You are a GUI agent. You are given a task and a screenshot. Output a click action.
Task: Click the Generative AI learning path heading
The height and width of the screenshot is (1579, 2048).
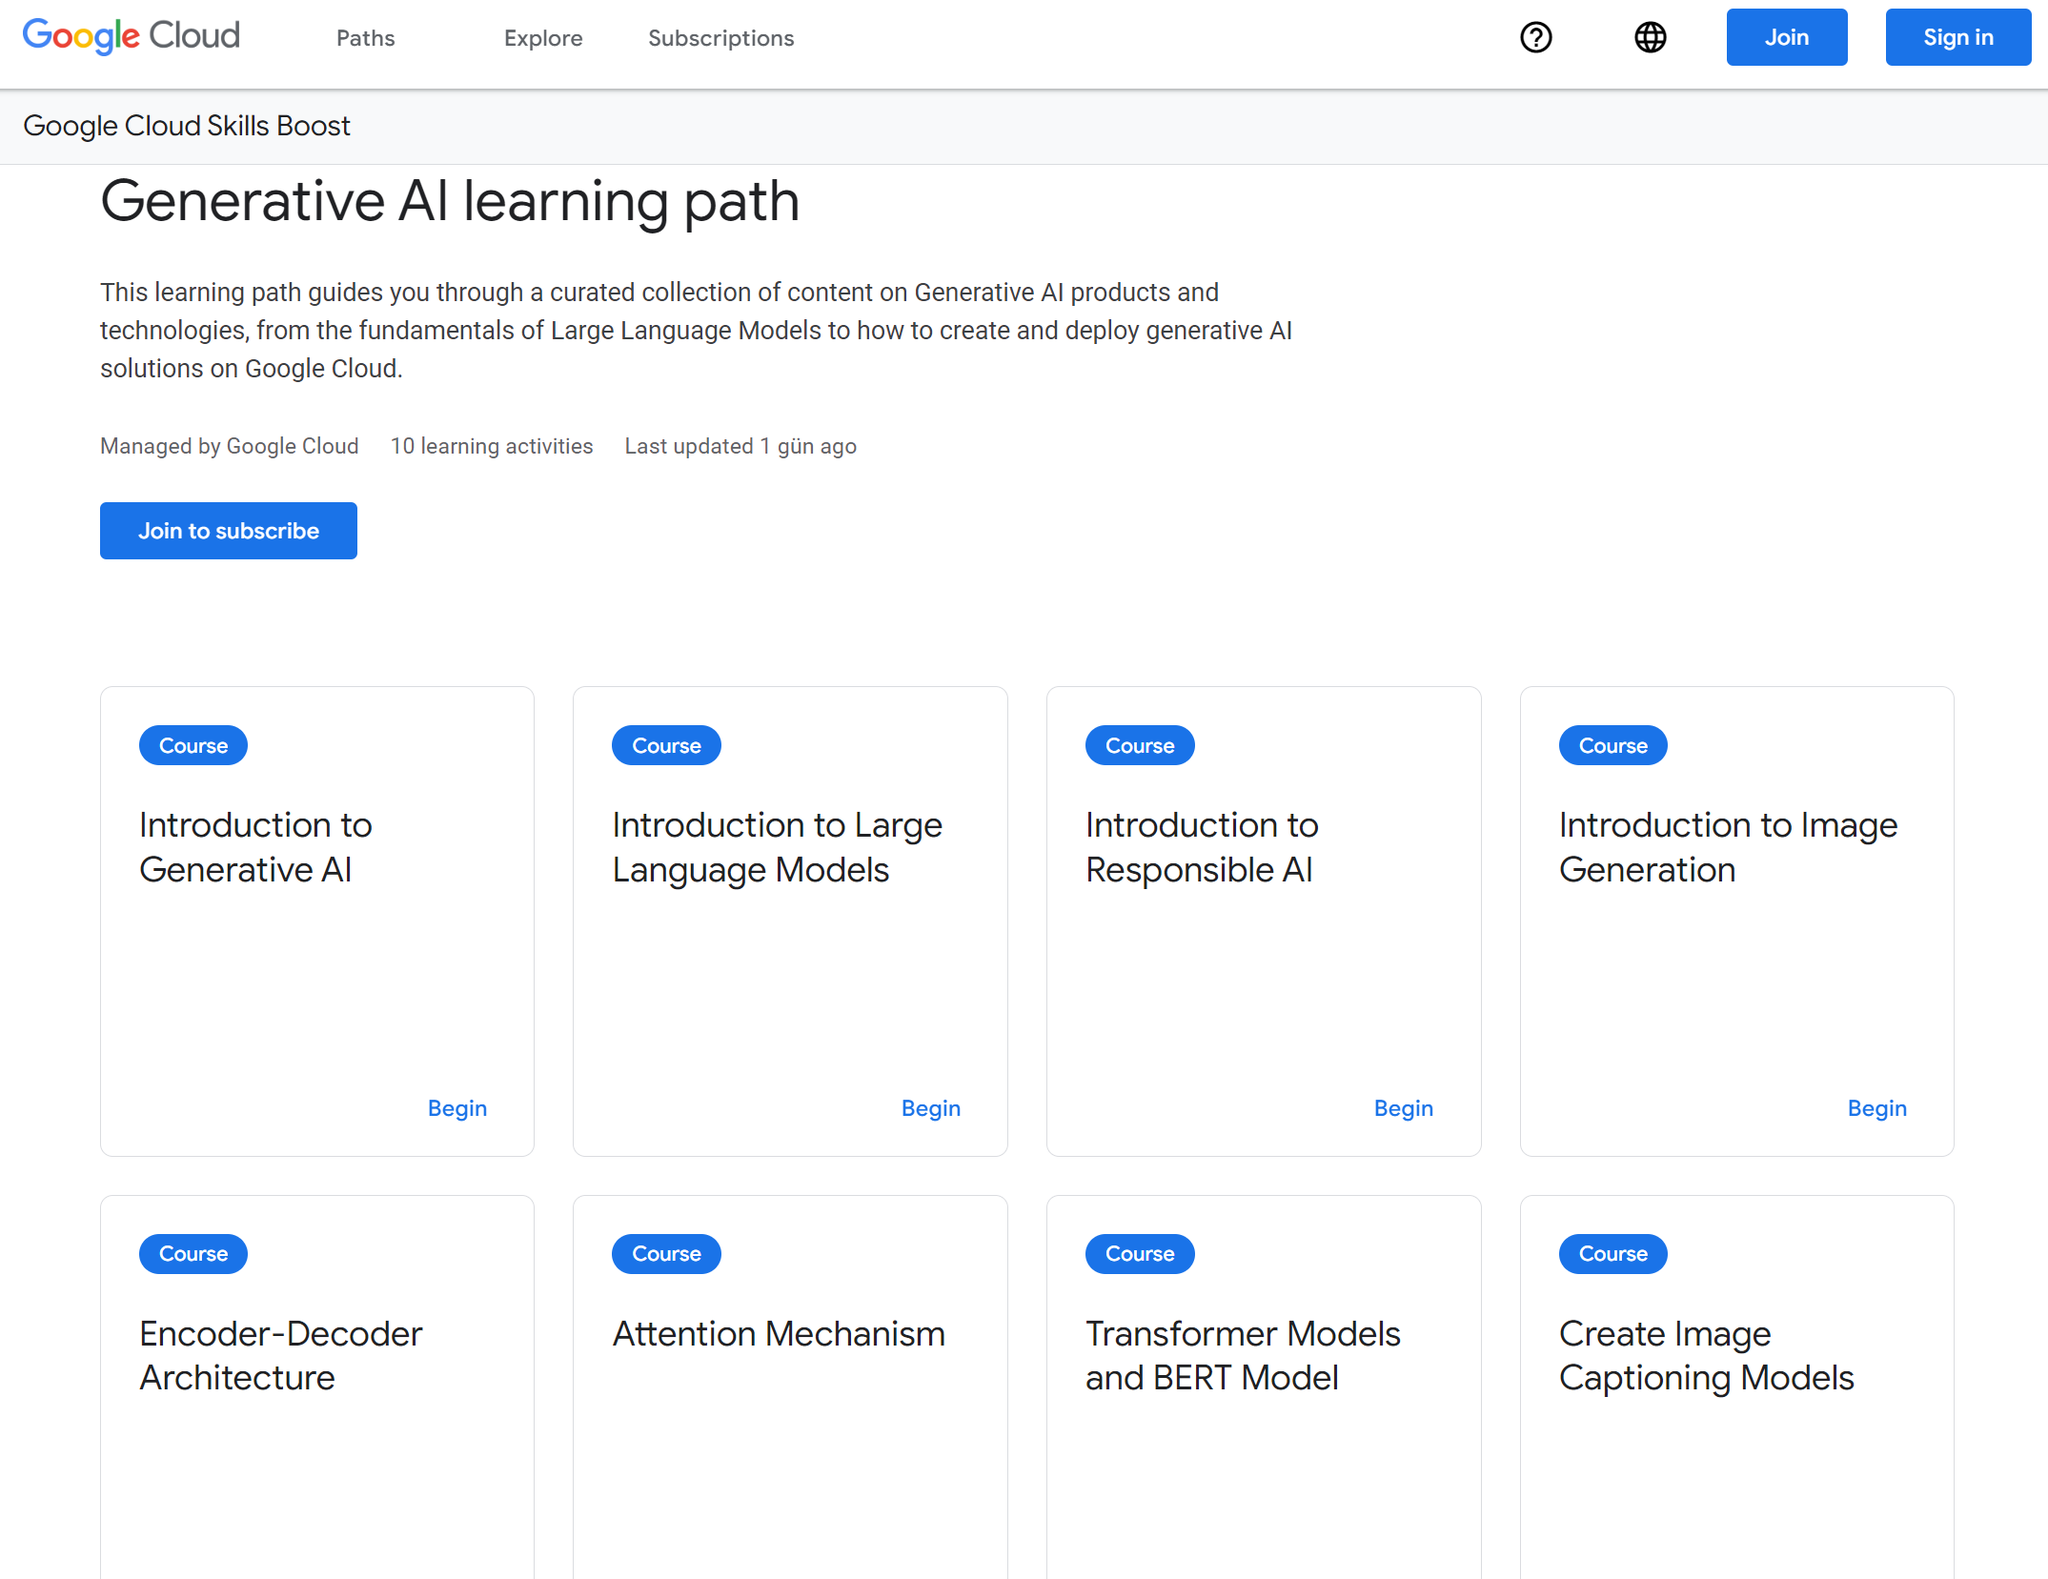pos(450,201)
